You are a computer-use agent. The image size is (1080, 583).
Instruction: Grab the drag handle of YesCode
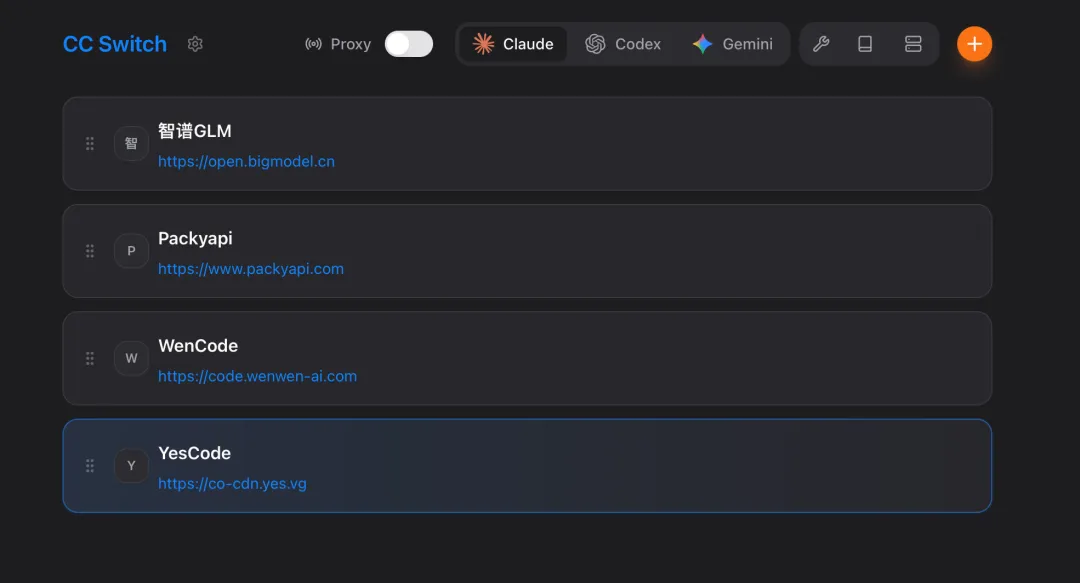[90, 466]
